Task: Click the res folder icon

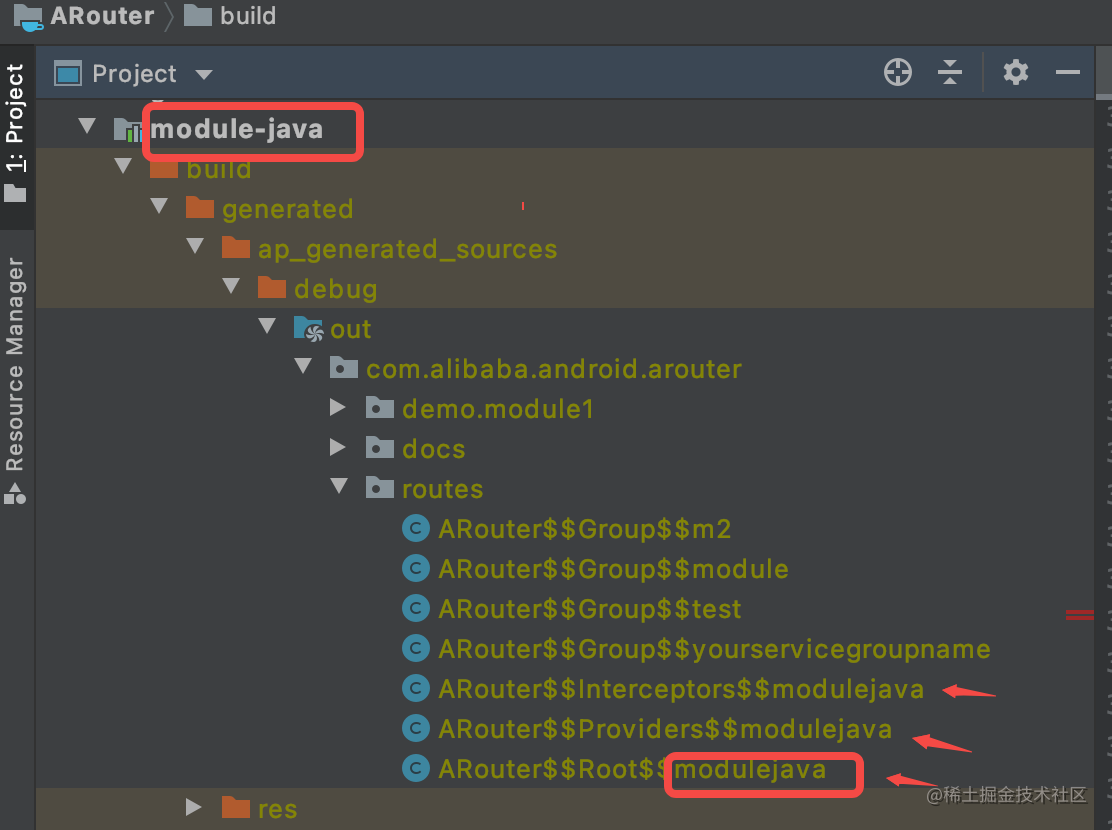Action: point(236,807)
